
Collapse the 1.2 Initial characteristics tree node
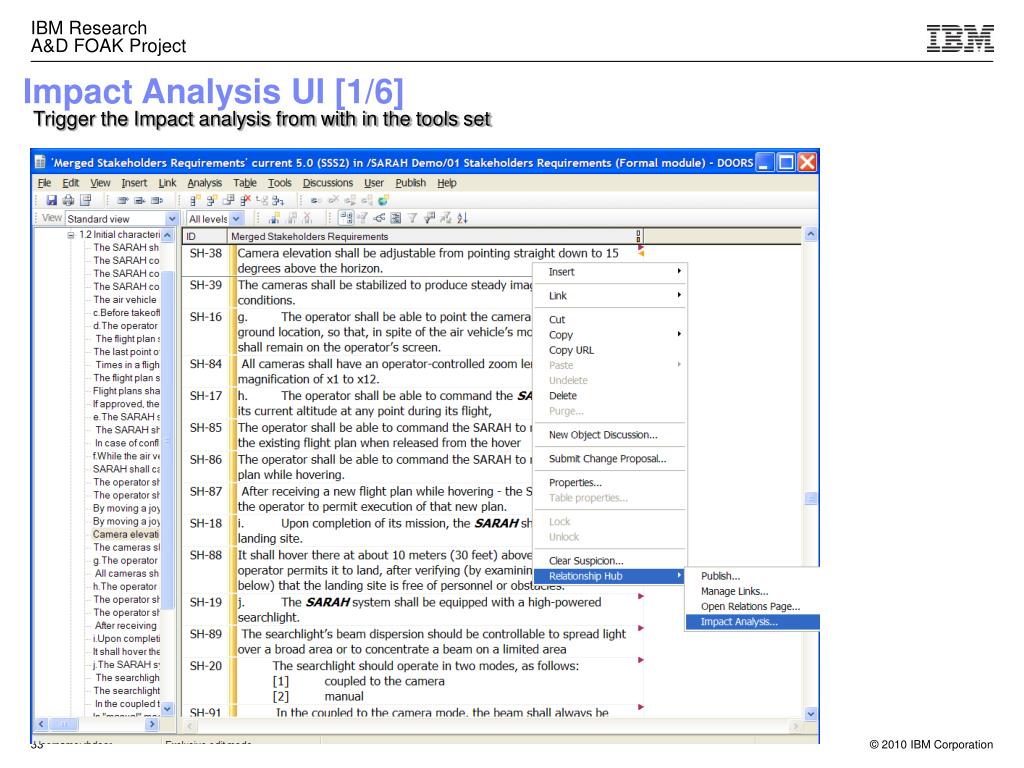71,234
